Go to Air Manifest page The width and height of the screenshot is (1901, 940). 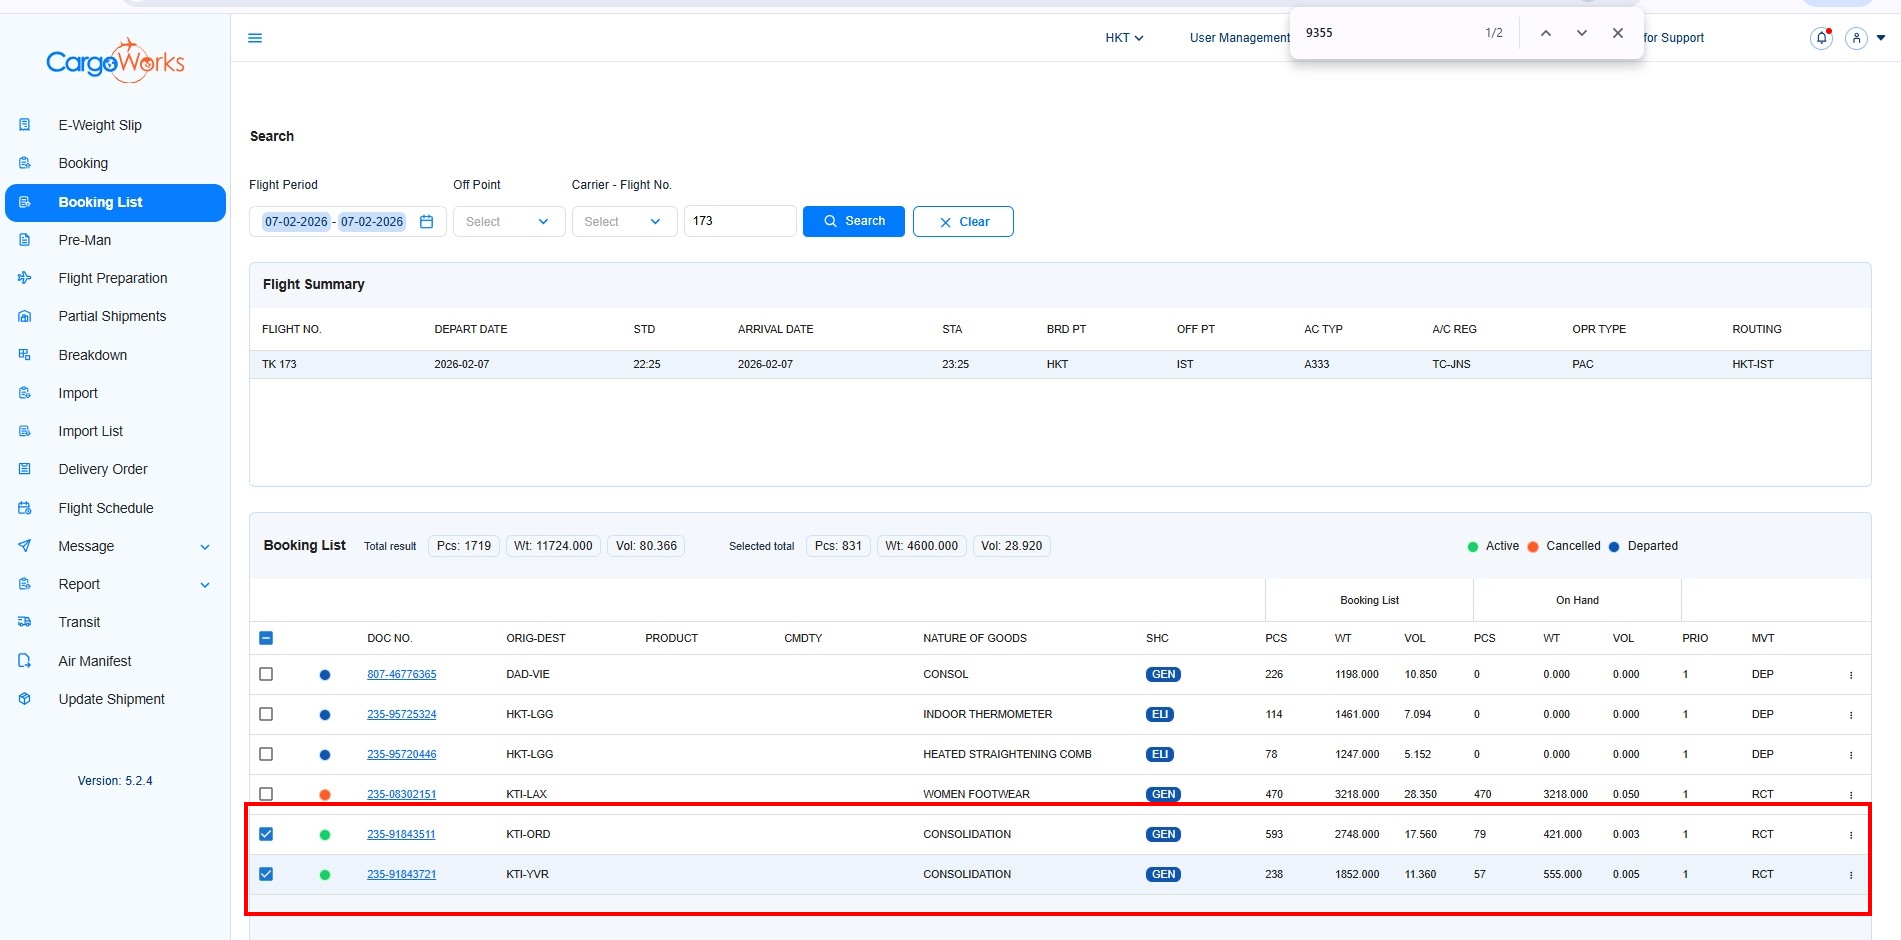(x=95, y=661)
